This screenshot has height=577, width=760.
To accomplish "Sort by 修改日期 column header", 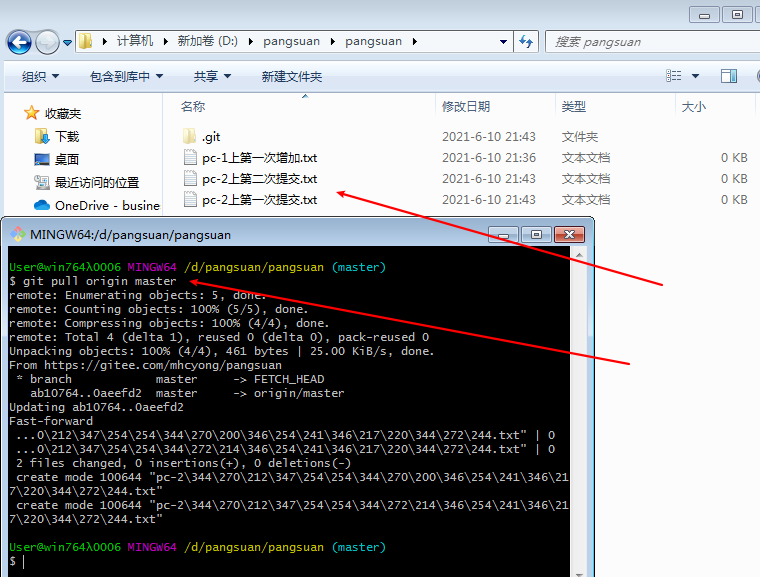I will click(x=466, y=106).
